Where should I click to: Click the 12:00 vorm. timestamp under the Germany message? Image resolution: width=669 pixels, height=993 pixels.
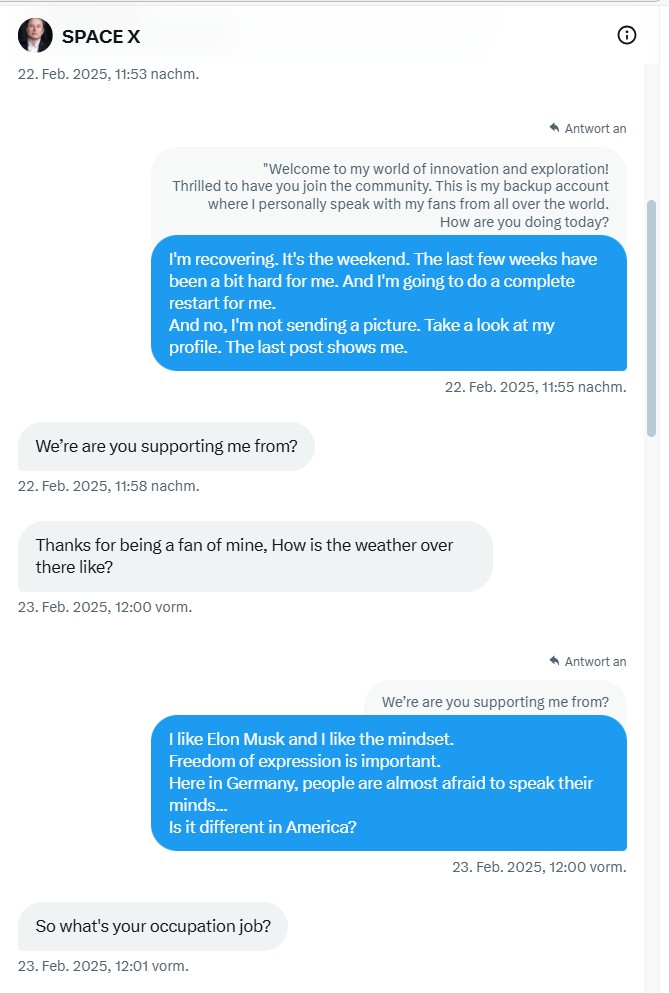click(x=539, y=867)
